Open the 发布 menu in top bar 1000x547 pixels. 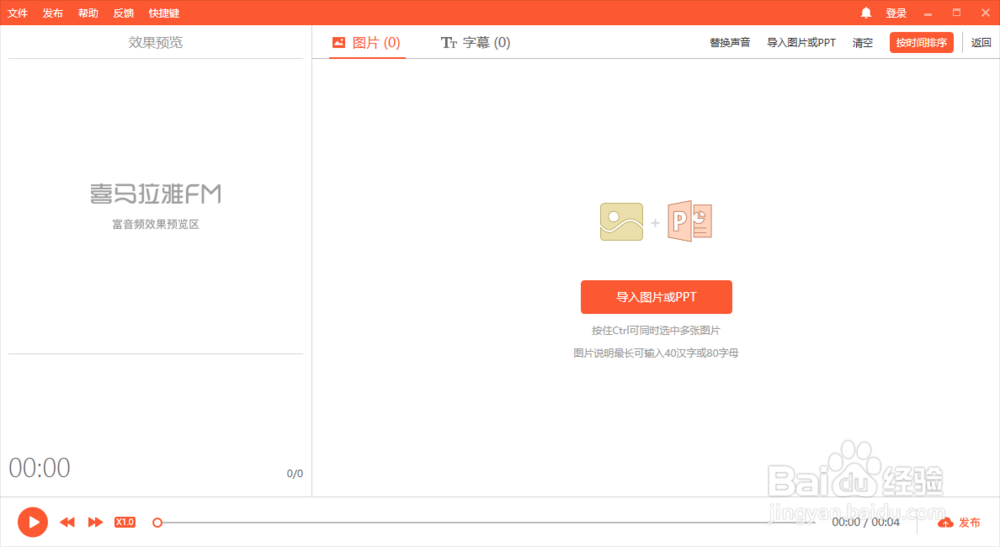click(x=53, y=13)
